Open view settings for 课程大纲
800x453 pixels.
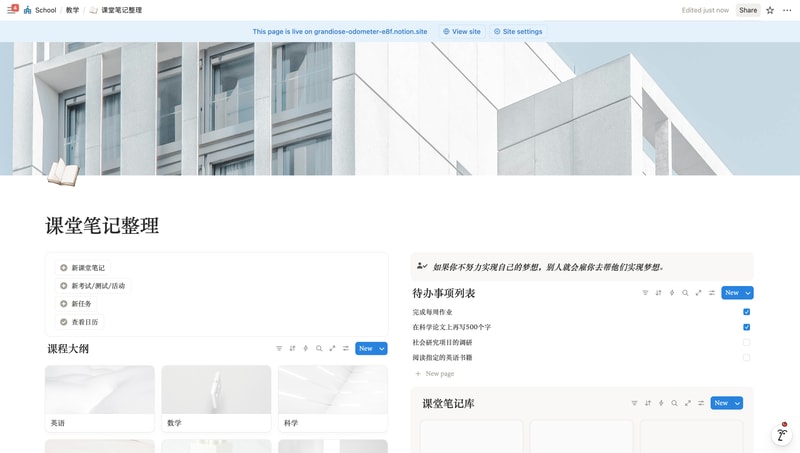click(345, 348)
